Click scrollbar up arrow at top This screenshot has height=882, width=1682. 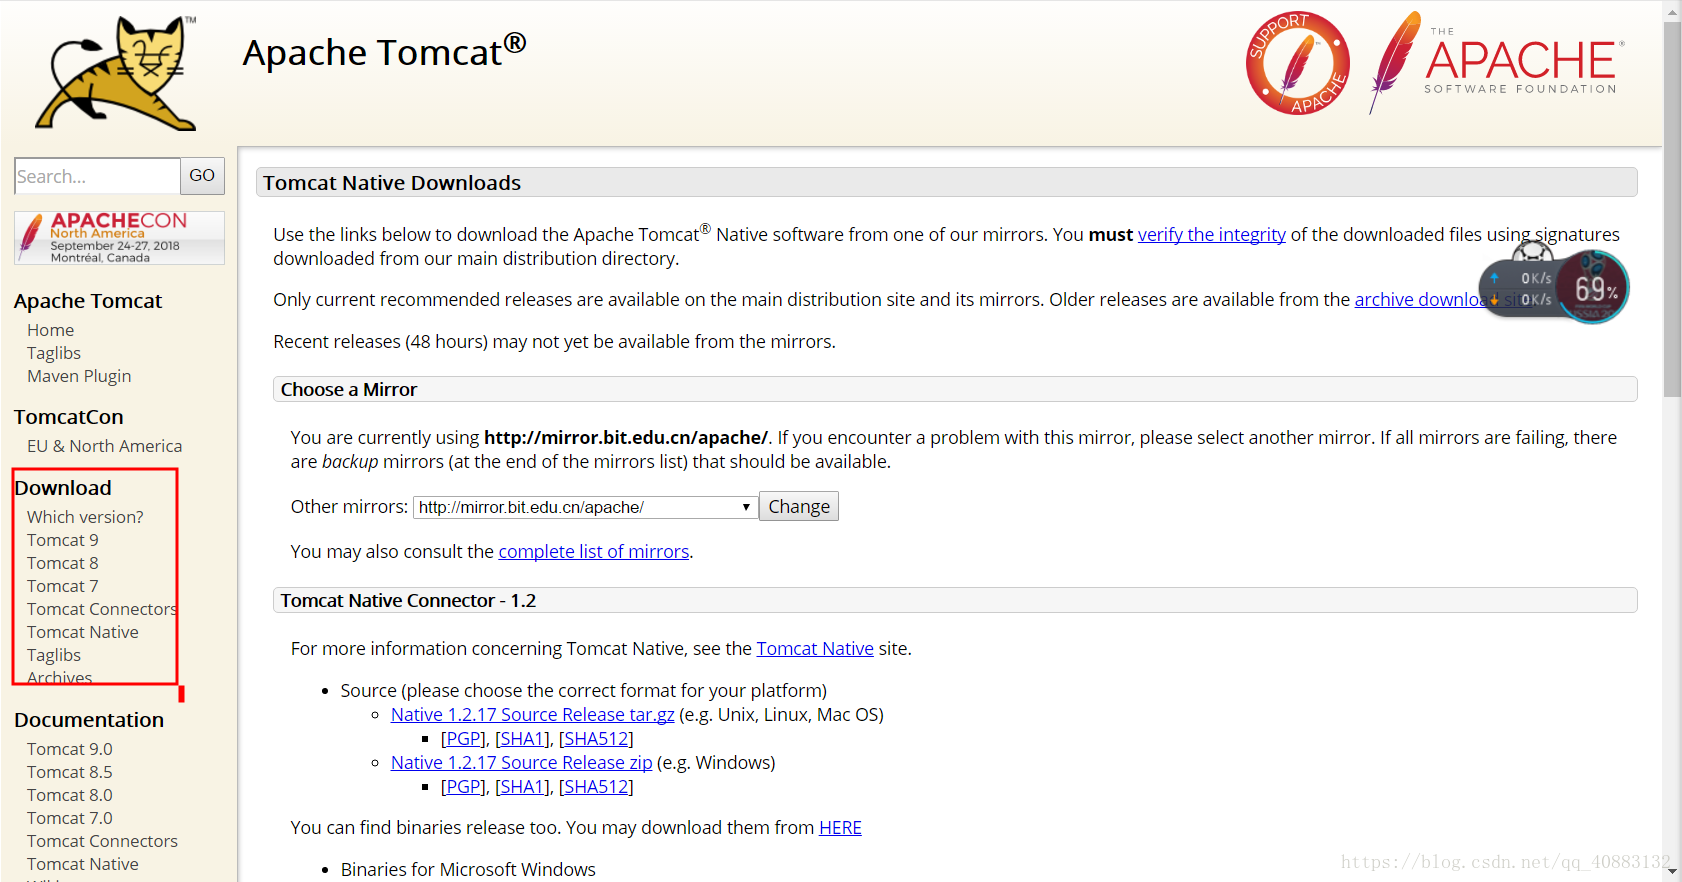pos(1672,11)
